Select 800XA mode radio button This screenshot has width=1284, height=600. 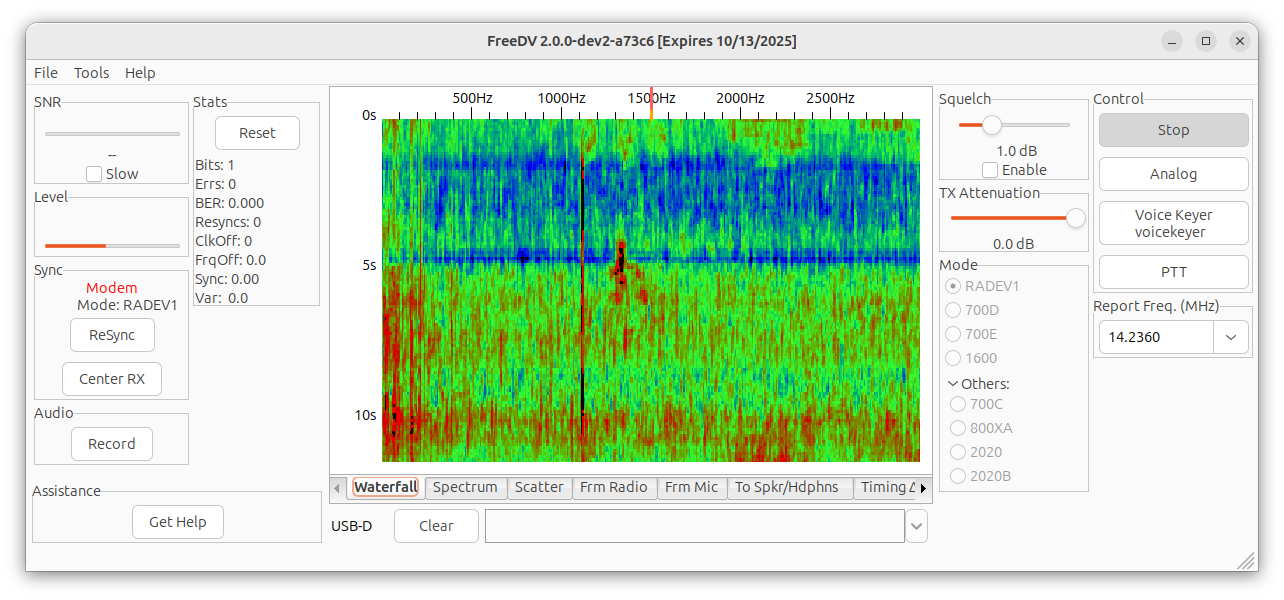pyautogui.click(x=958, y=428)
